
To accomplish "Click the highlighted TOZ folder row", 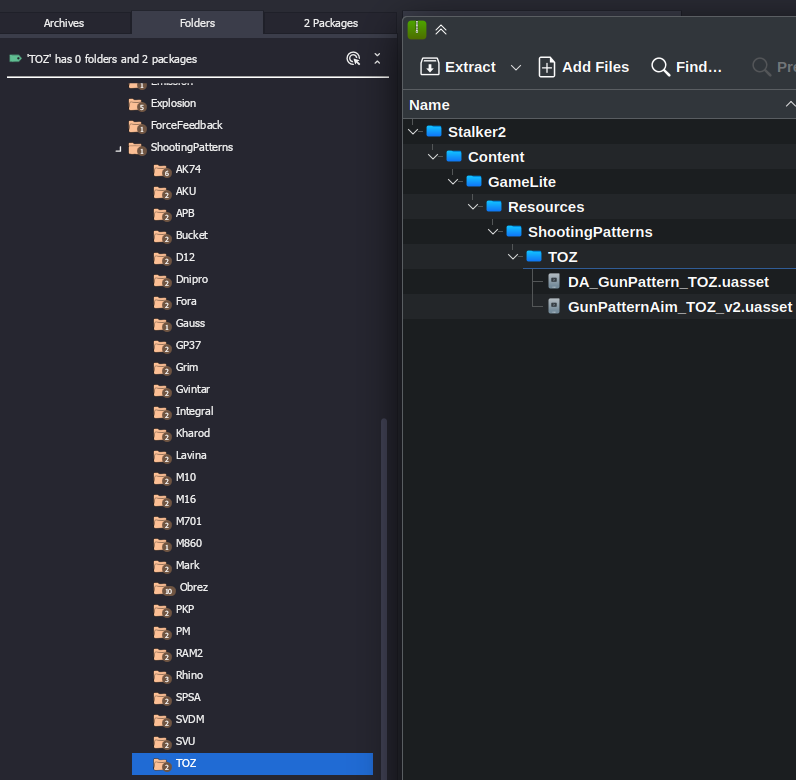I will 252,764.
